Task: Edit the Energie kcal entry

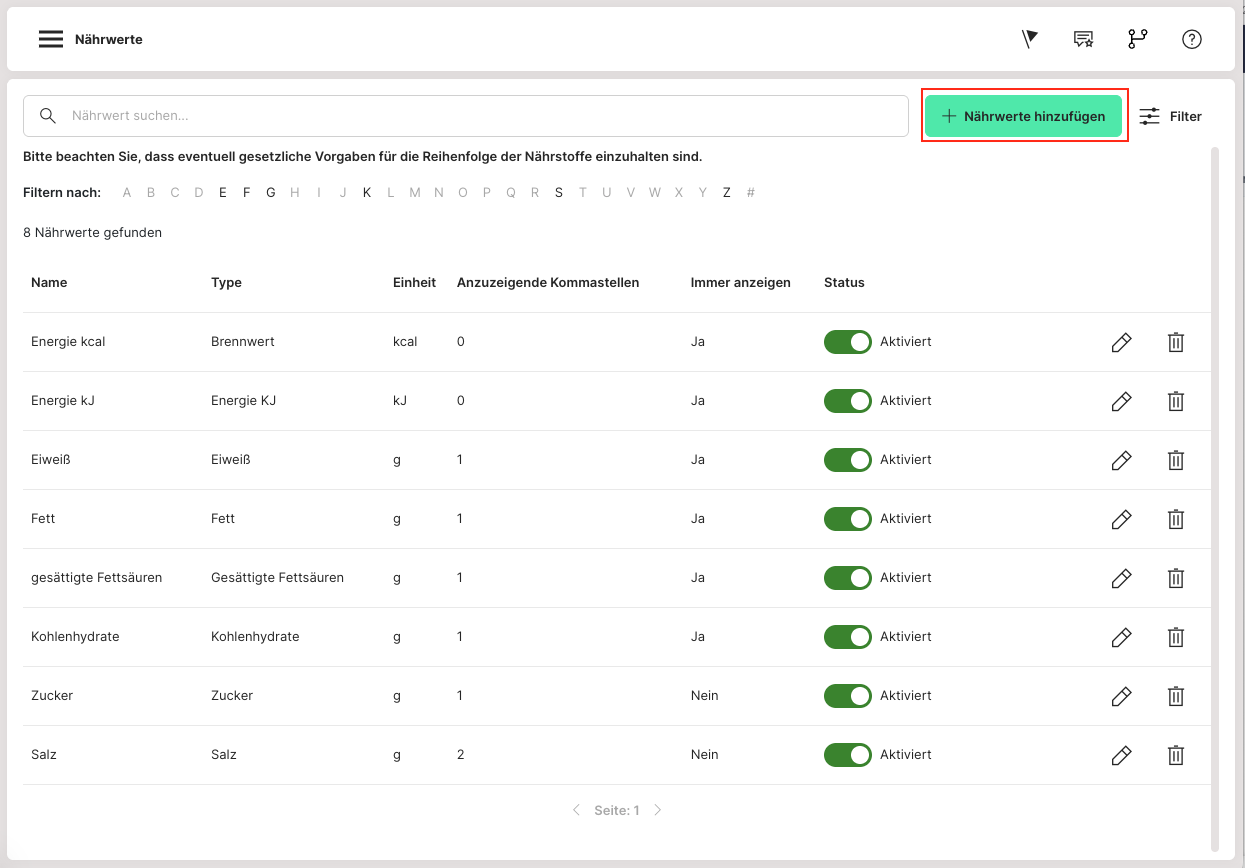Action: (1121, 342)
